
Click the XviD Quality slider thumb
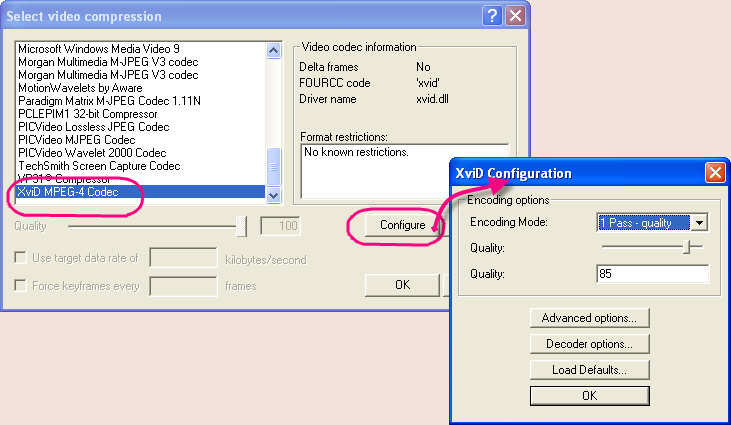[686, 247]
